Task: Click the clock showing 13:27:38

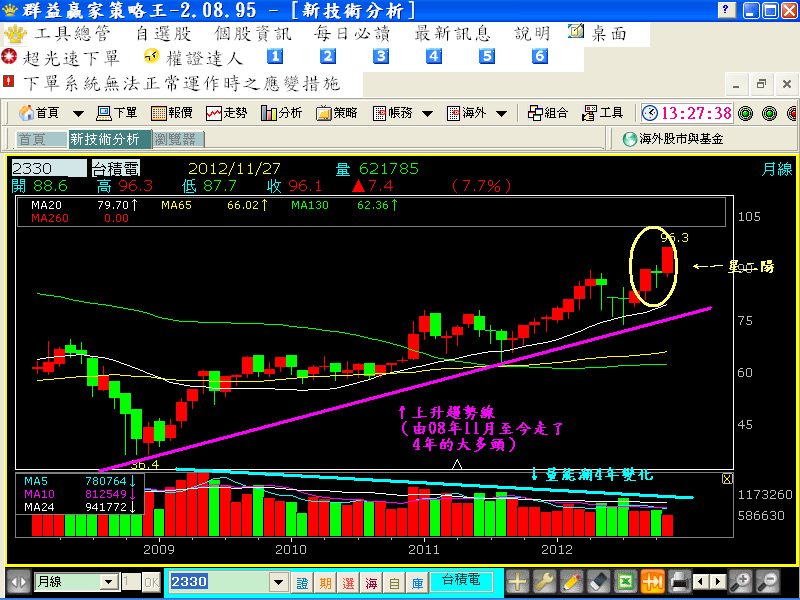Action: tap(687, 113)
